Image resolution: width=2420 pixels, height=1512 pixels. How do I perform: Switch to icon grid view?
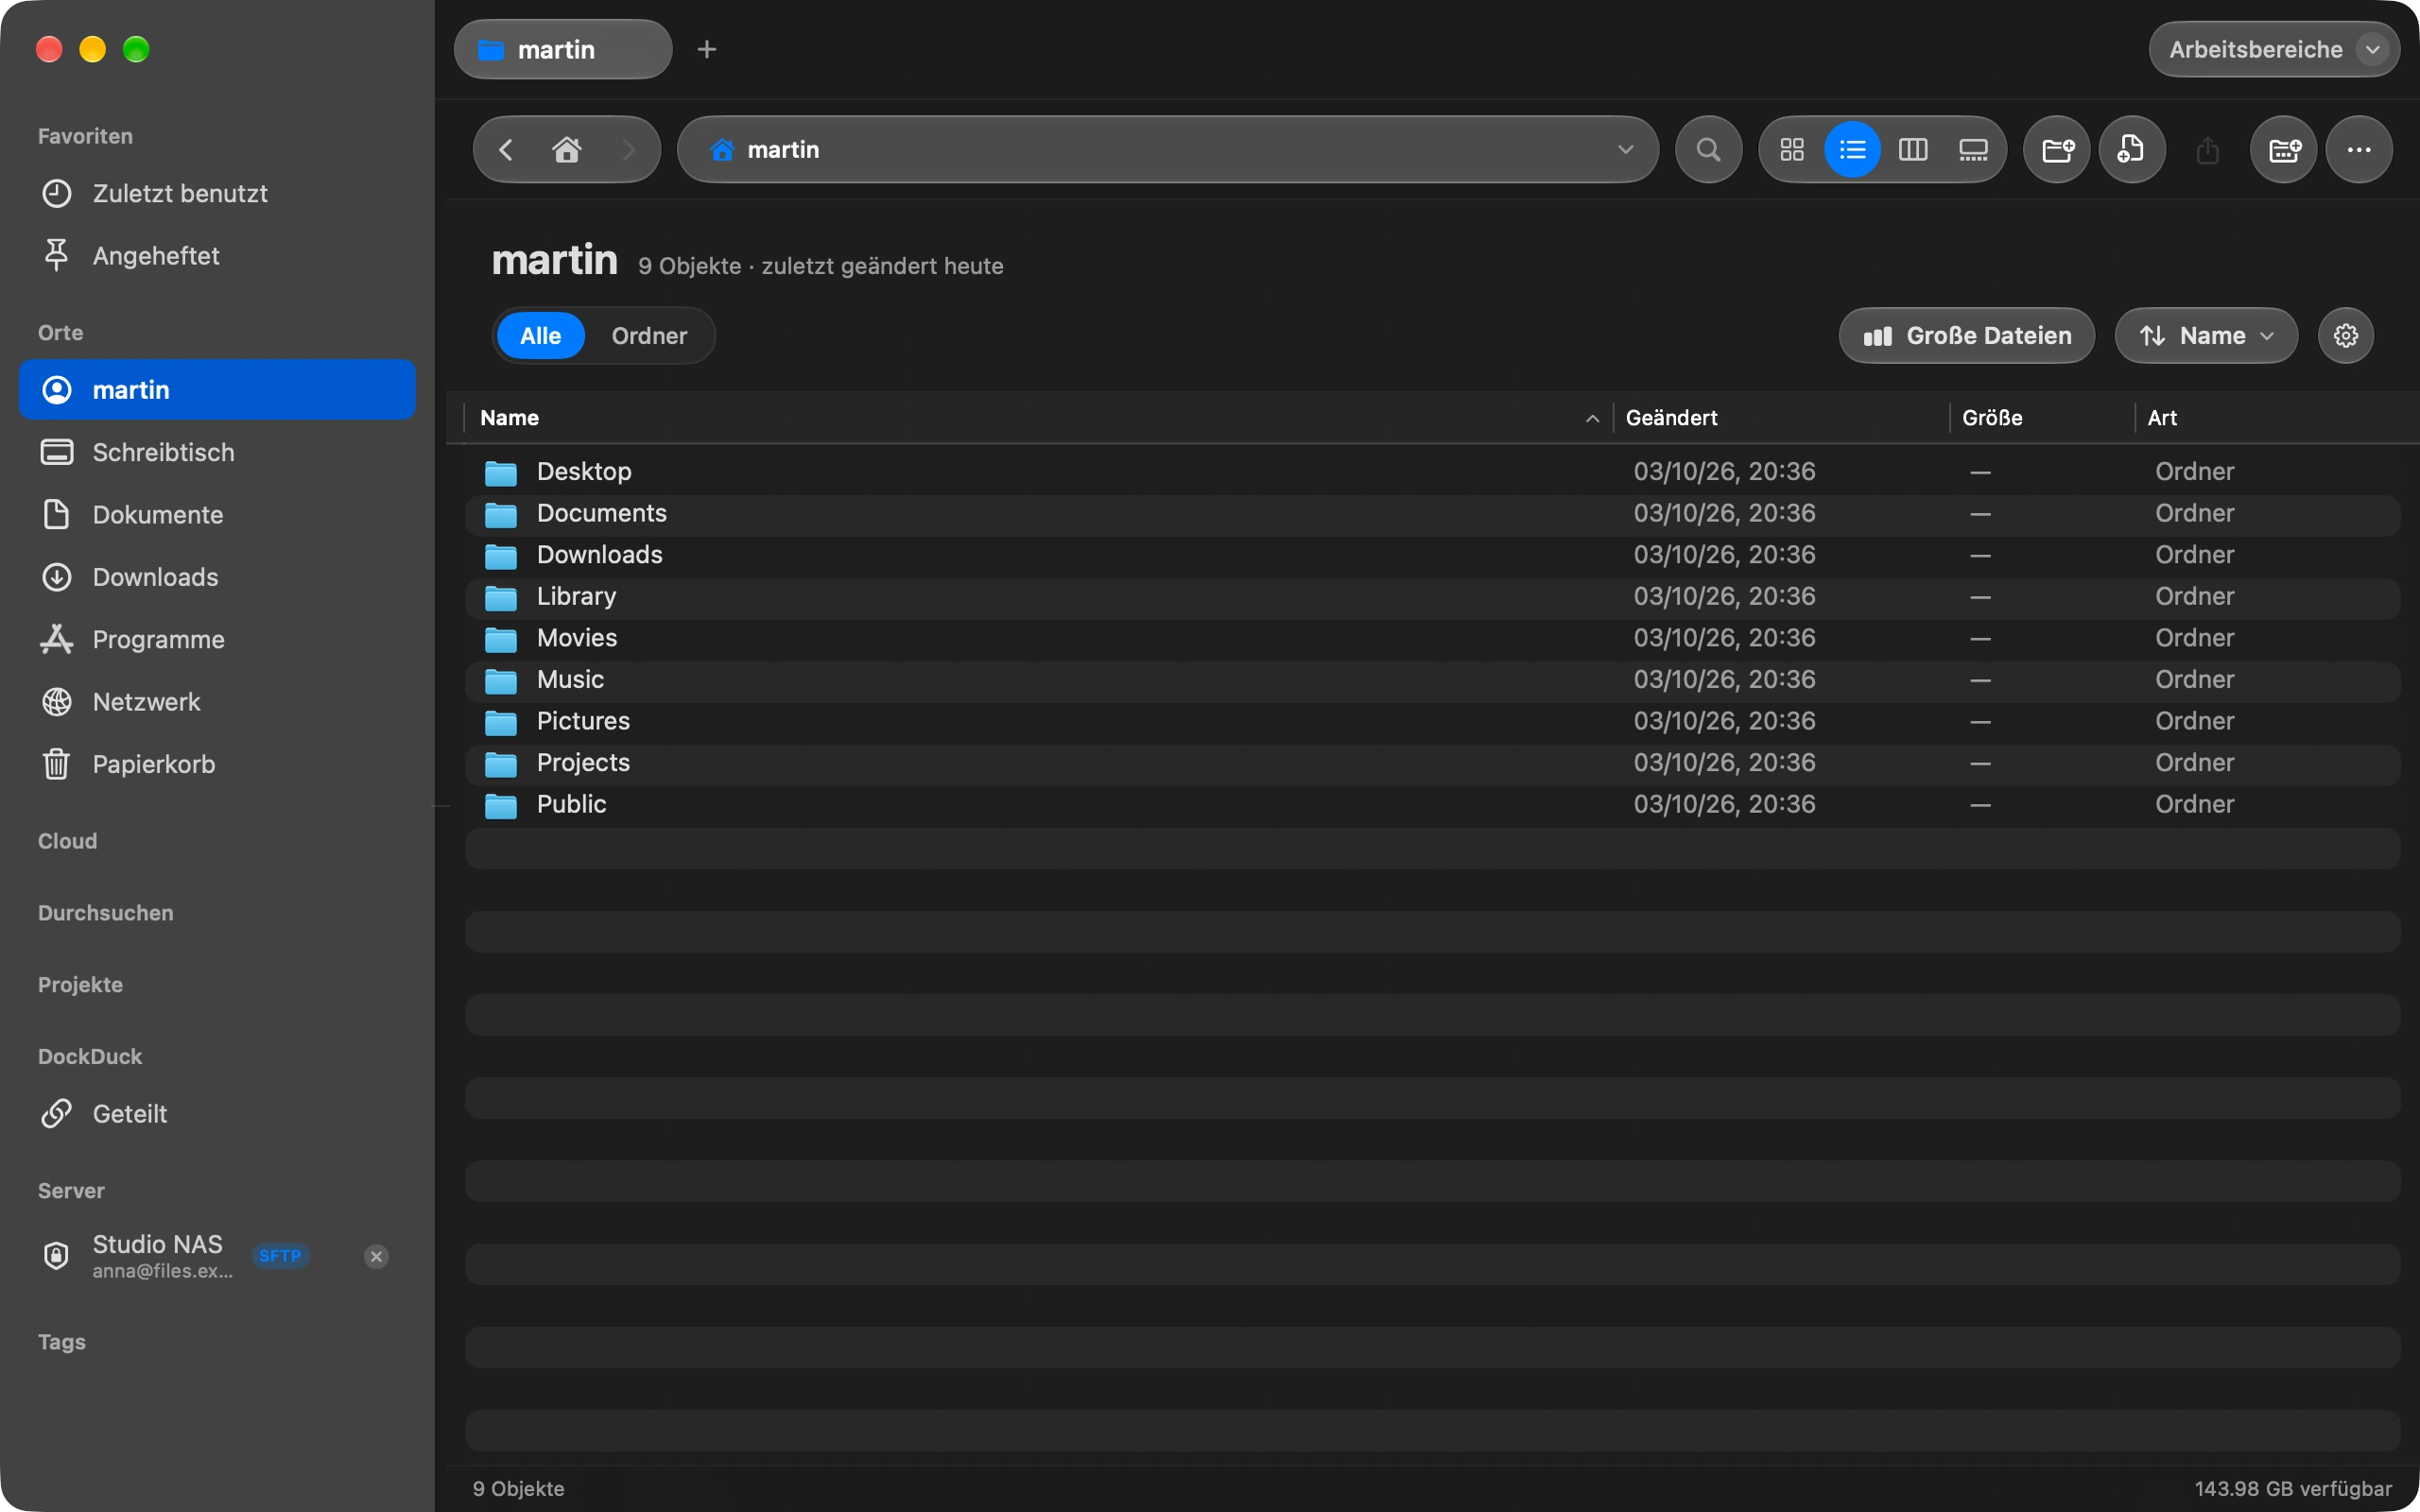[1792, 150]
